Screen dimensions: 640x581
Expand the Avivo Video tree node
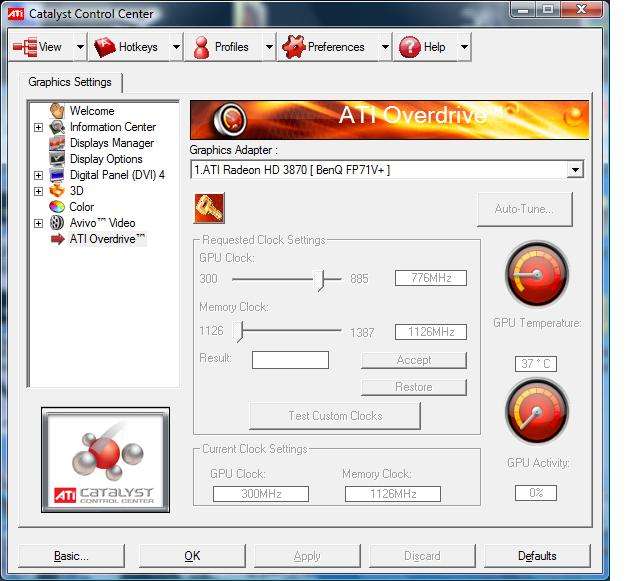click(38, 223)
